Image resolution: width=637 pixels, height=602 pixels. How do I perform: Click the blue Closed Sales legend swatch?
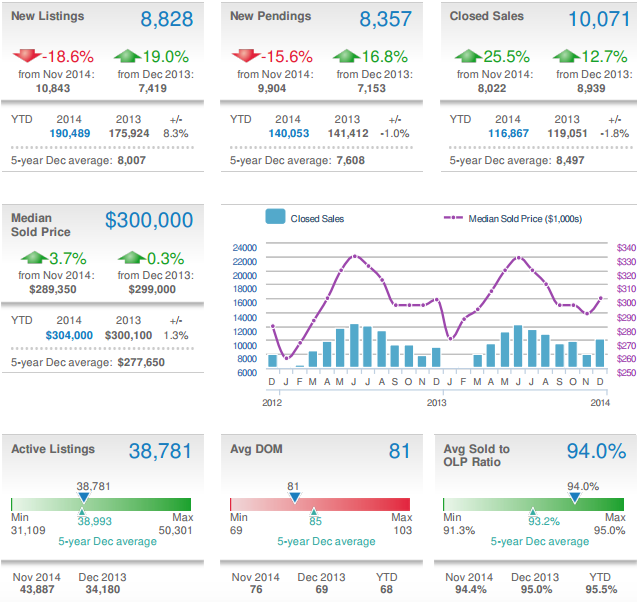(275, 217)
